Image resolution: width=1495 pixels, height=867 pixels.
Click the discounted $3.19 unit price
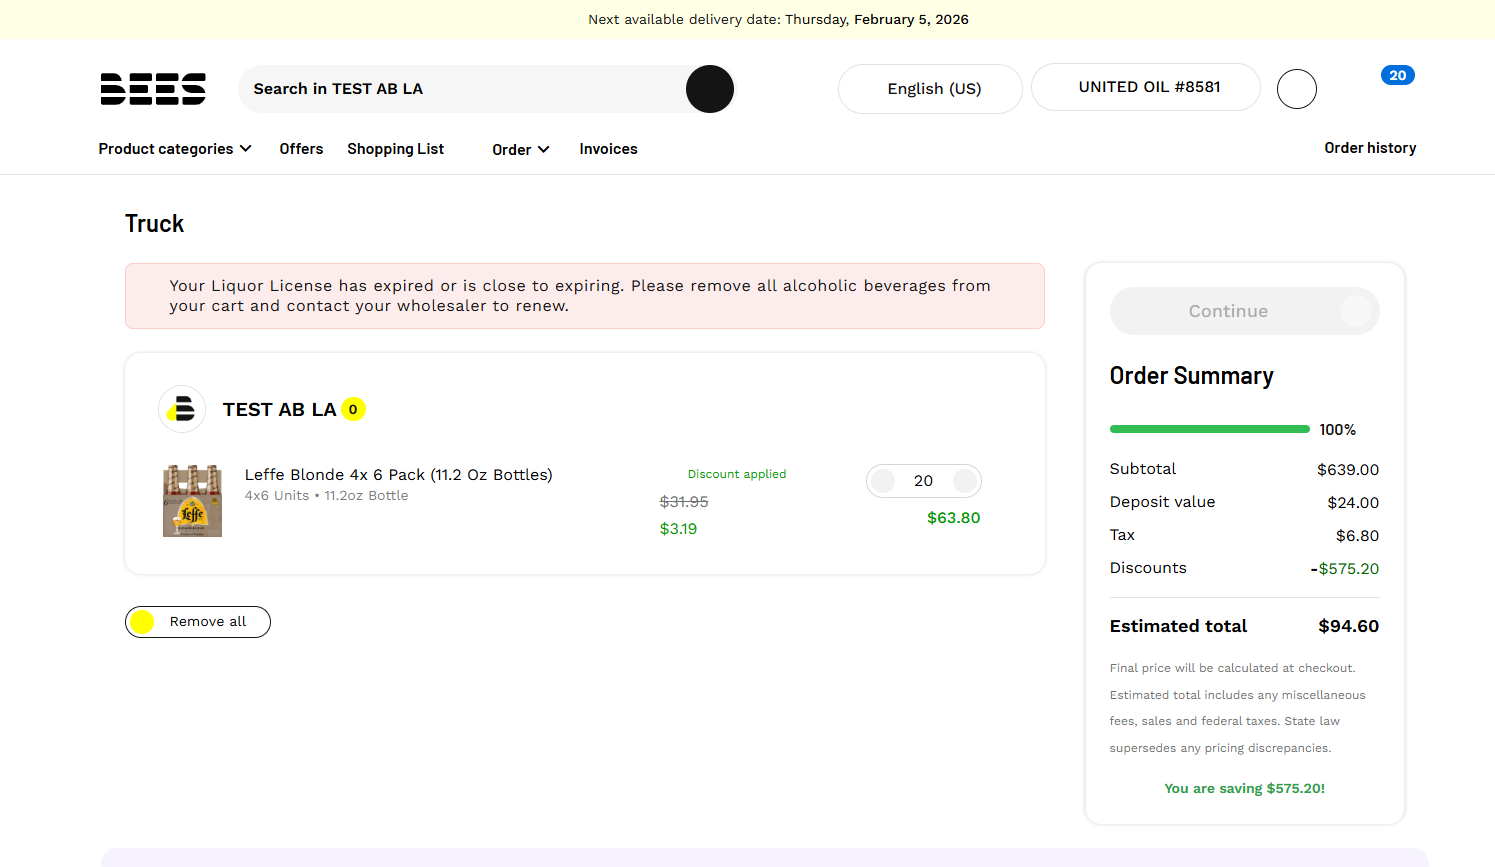(x=678, y=529)
